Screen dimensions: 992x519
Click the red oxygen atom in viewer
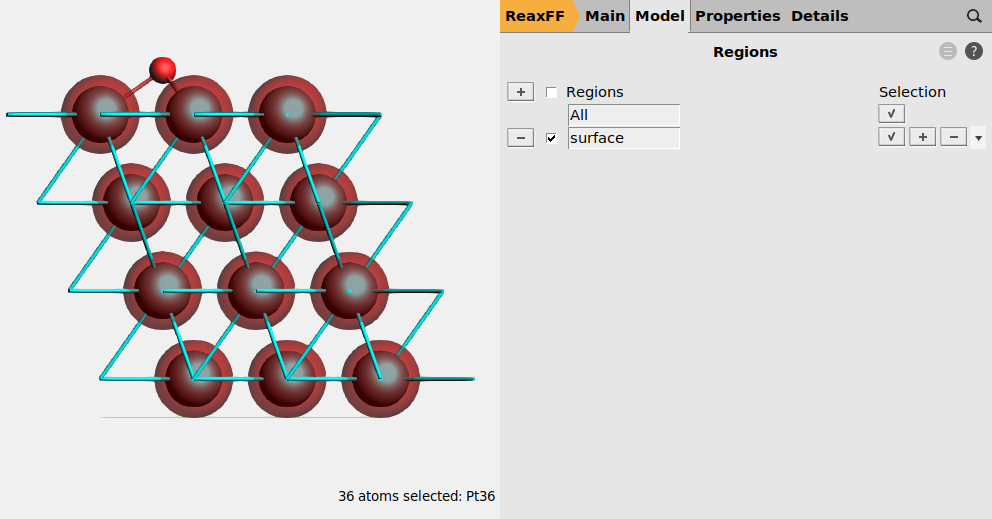coord(162,69)
